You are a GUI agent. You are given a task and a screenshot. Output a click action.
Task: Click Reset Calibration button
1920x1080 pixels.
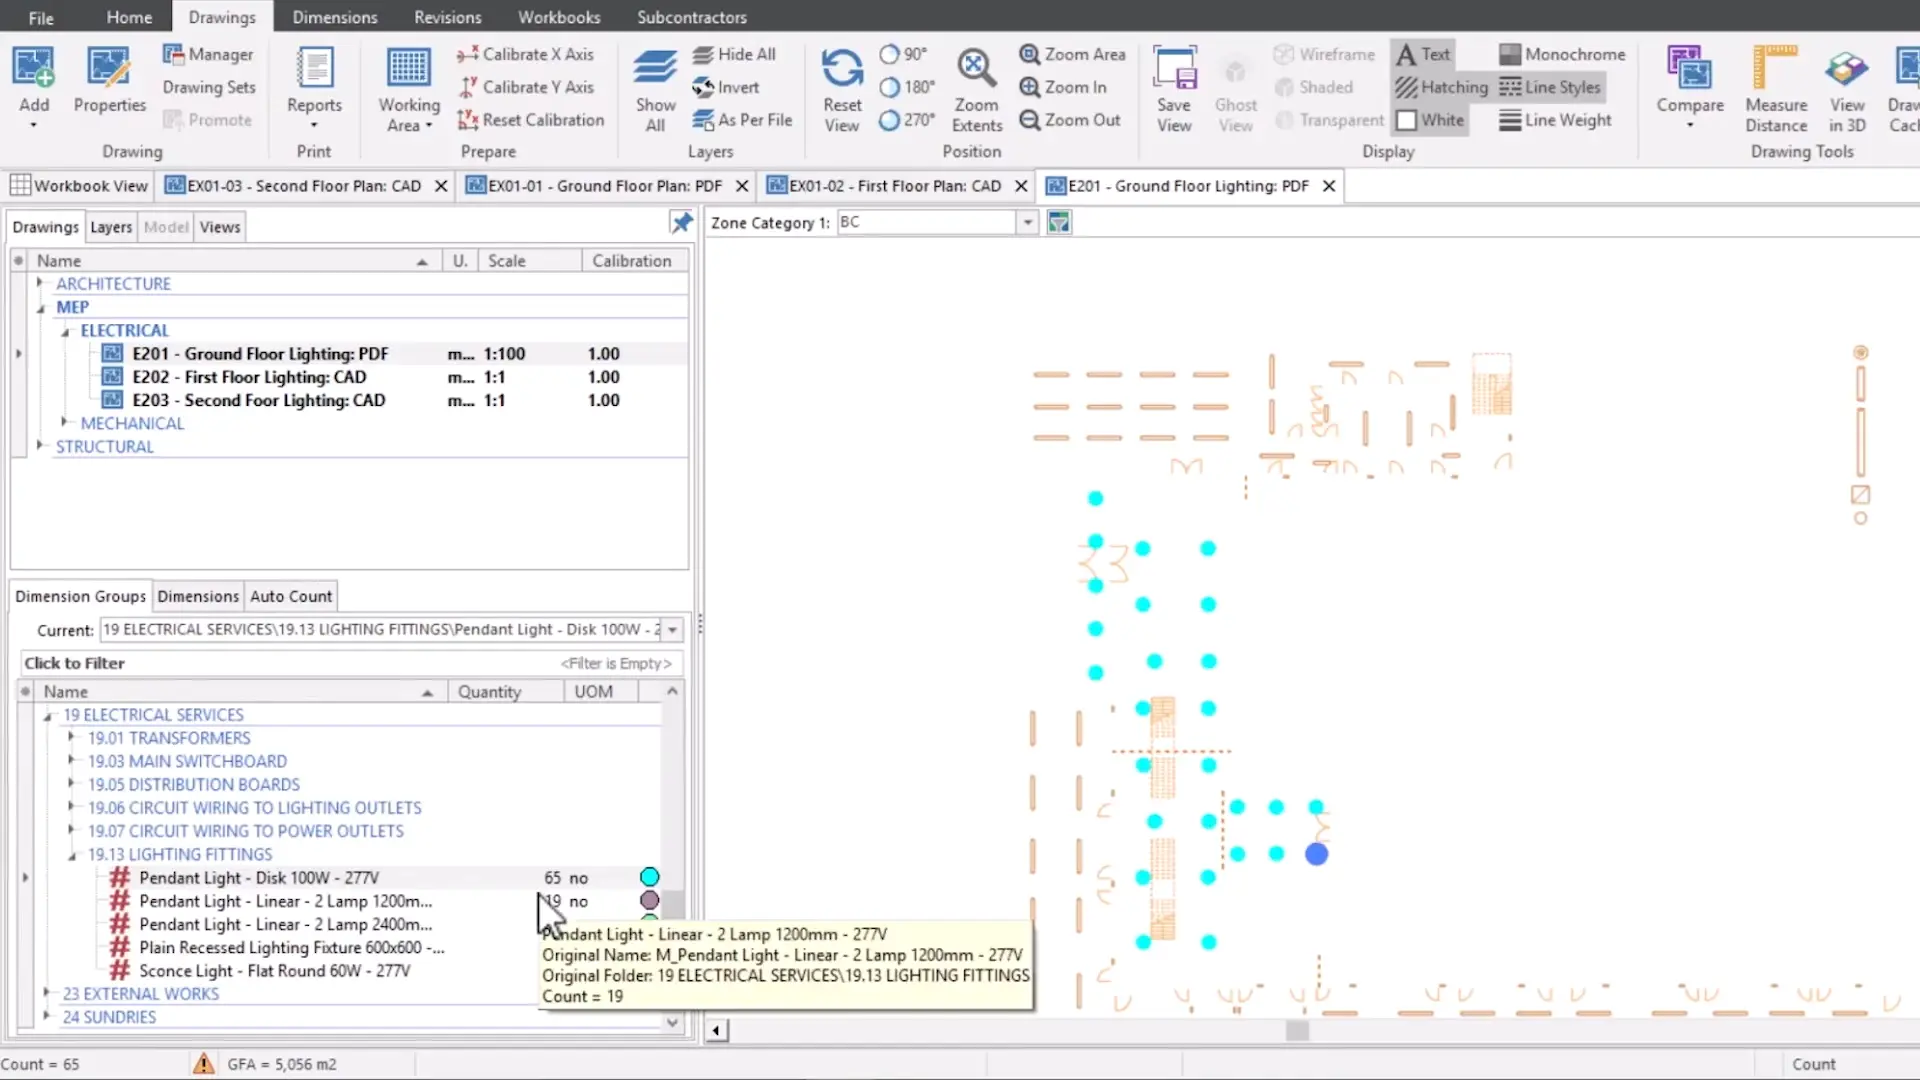point(531,120)
